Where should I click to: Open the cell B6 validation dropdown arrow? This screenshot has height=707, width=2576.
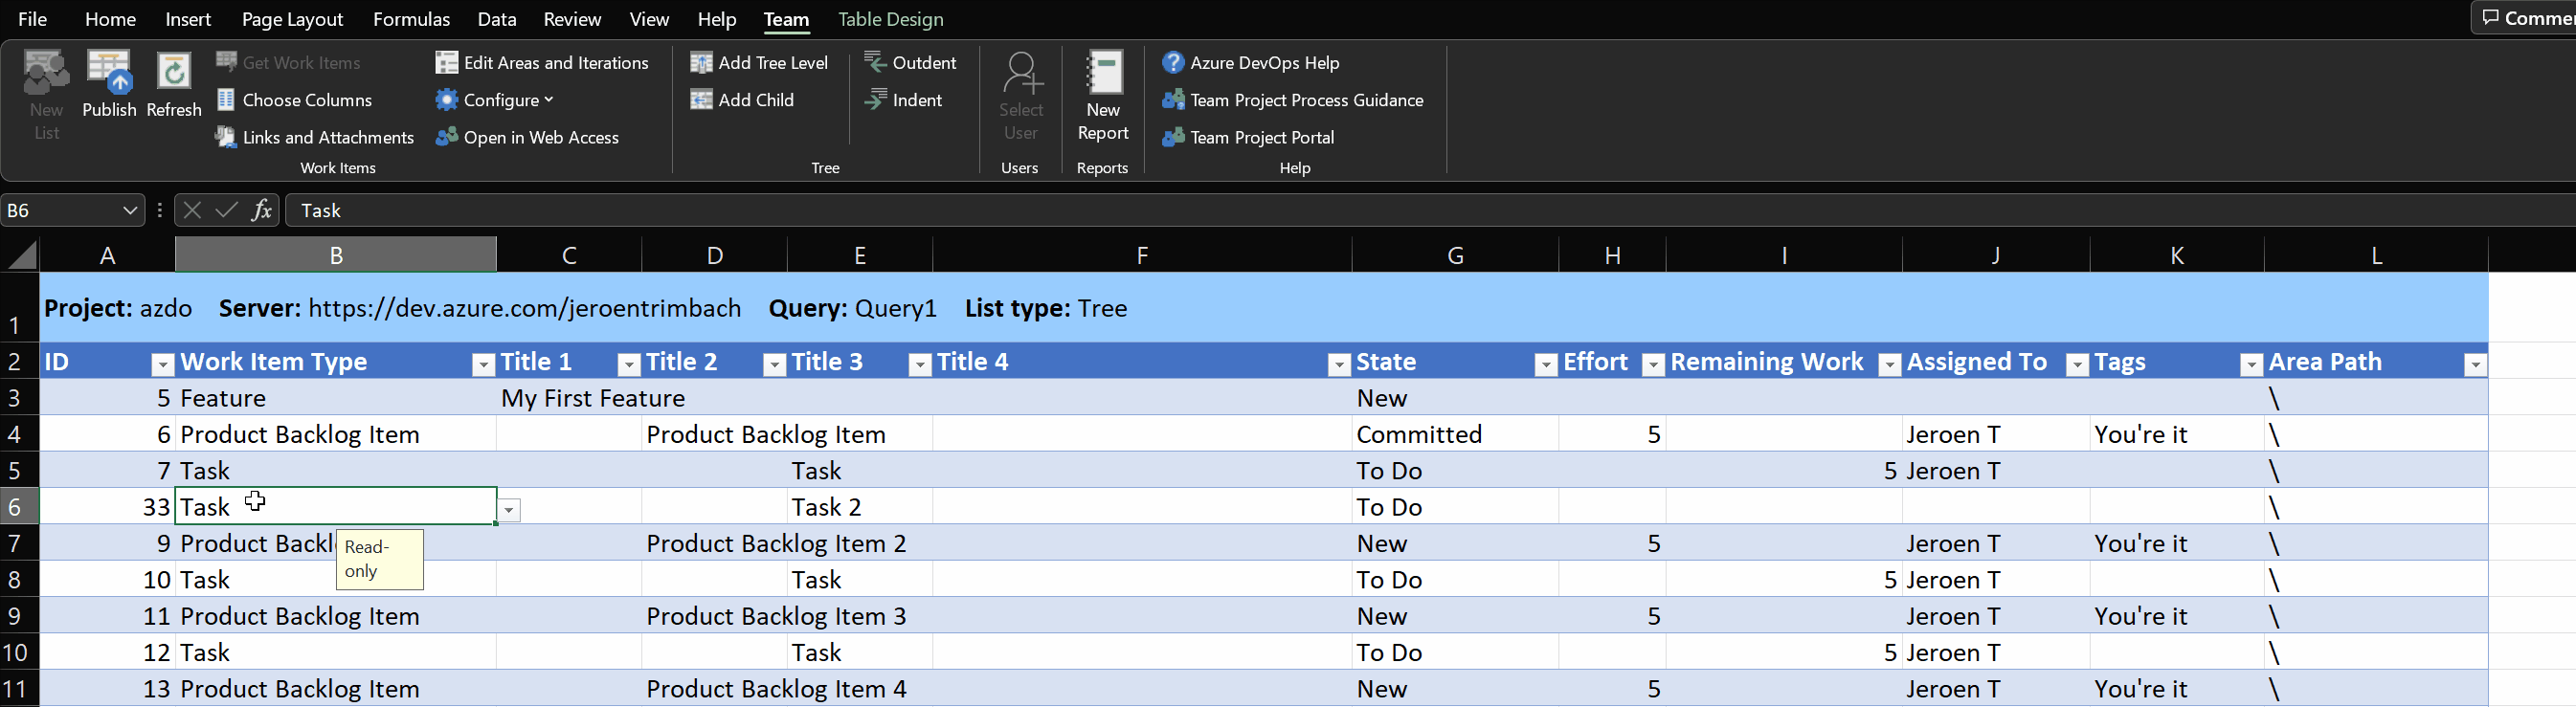tap(509, 510)
